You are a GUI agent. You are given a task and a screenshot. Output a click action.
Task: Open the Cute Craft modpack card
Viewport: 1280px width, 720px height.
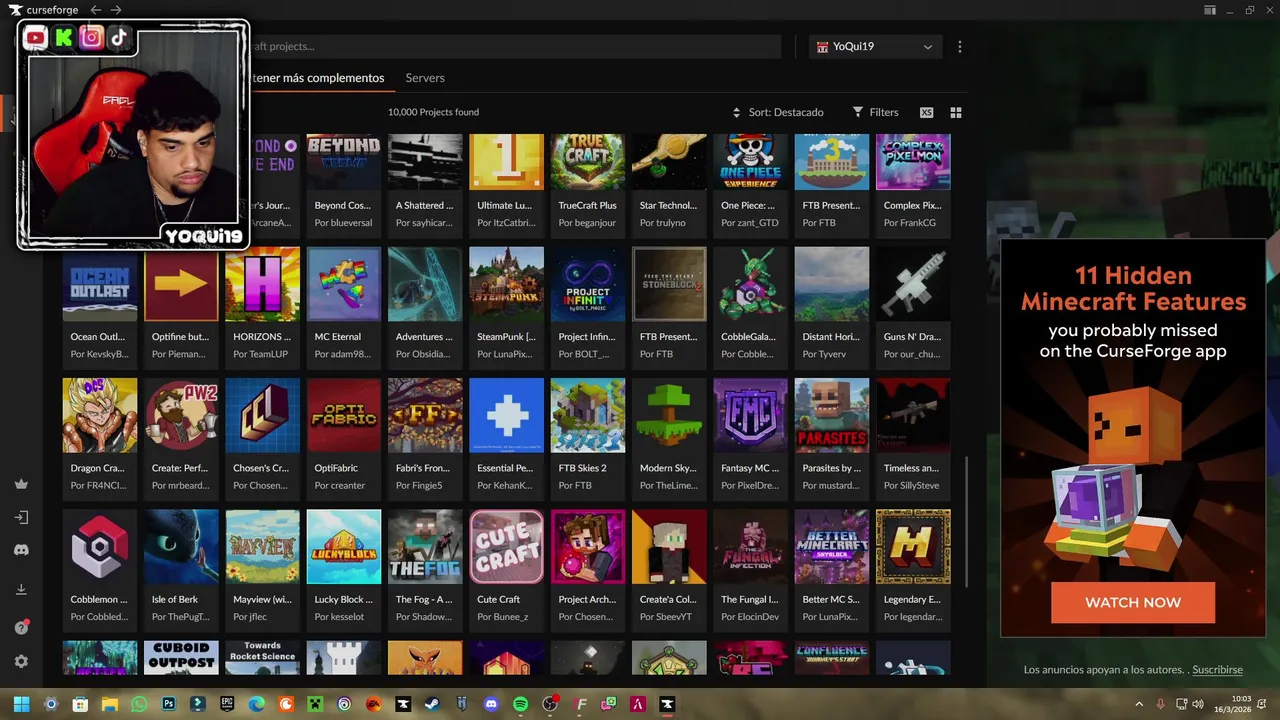click(507, 570)
